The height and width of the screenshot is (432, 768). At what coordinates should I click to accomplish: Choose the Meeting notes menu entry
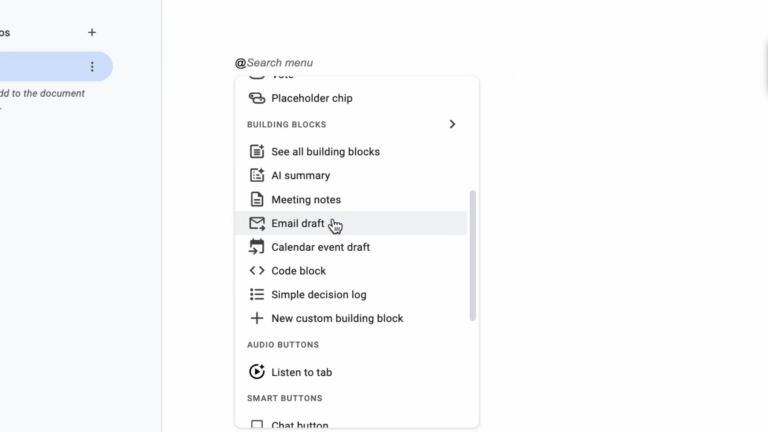click(x=306, y=200)
